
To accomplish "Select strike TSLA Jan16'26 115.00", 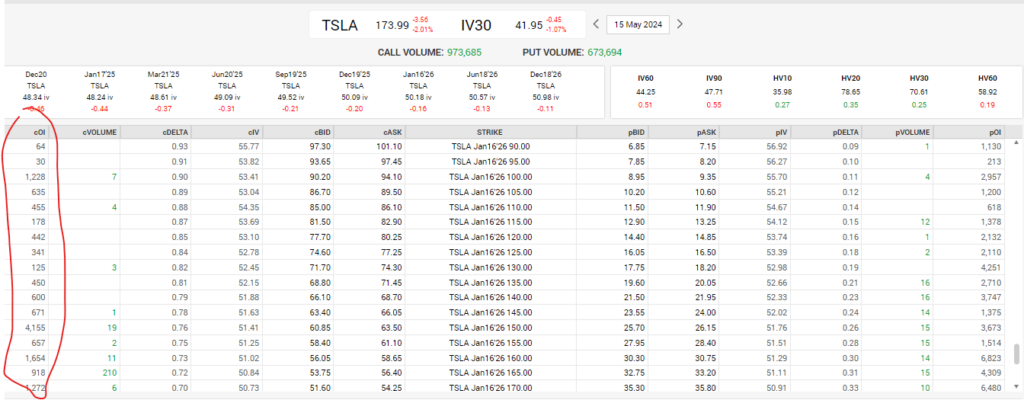I will coord(490,224).
